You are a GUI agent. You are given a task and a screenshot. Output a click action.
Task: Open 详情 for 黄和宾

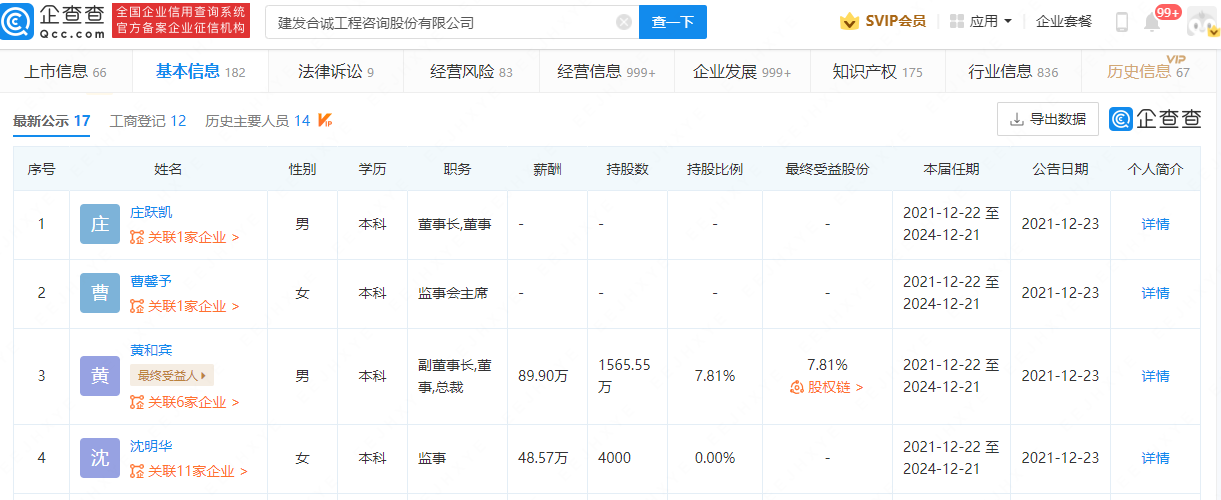coord(1155,376)
